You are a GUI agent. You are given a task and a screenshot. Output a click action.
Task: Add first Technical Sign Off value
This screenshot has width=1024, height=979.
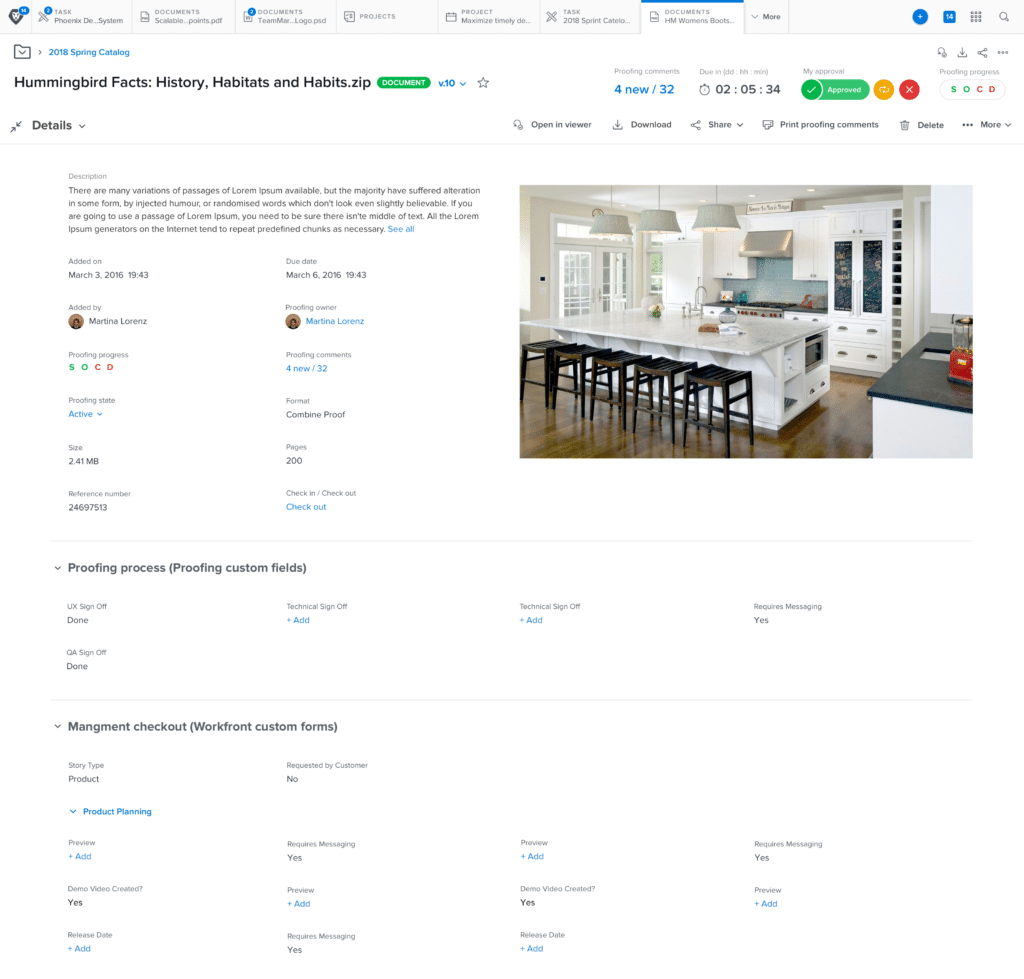pos(298,620)
